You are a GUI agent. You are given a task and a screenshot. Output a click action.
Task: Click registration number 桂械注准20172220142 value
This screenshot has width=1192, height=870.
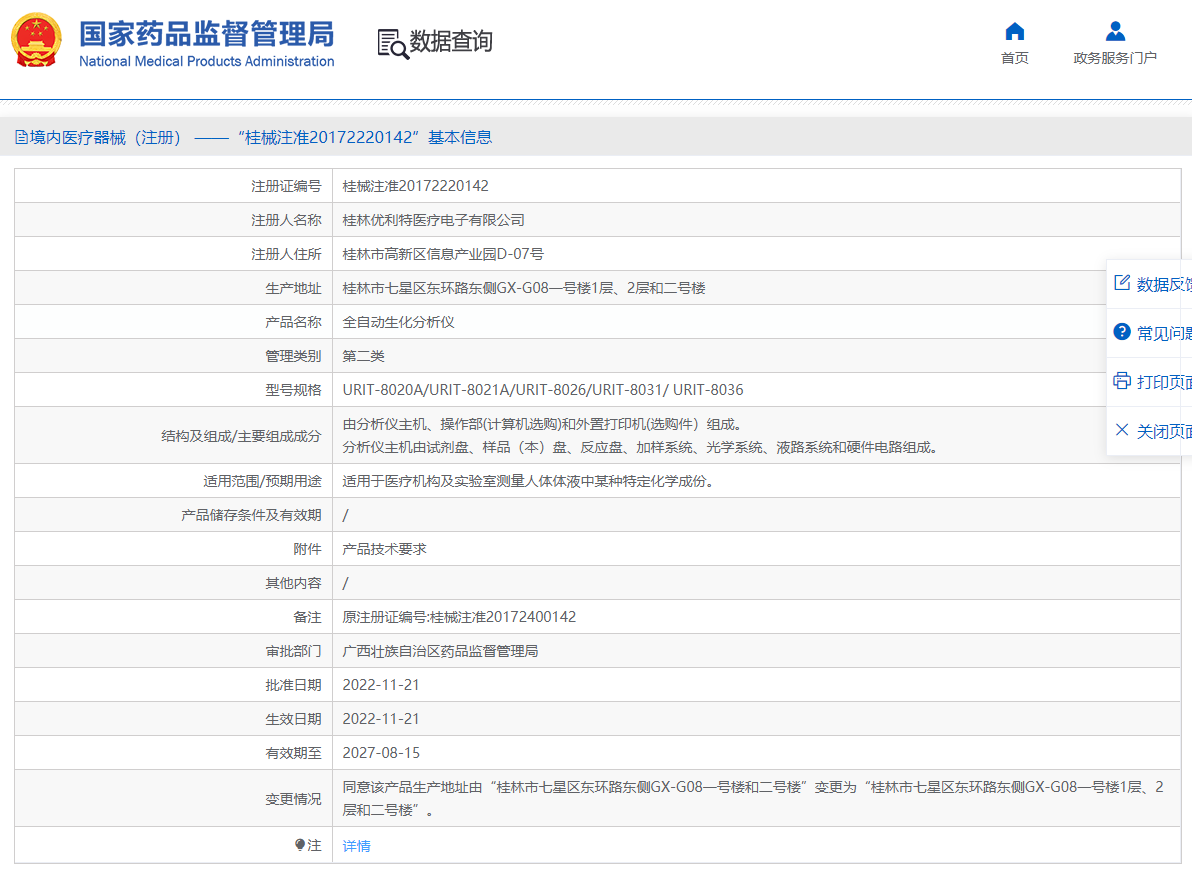point(415,186)
